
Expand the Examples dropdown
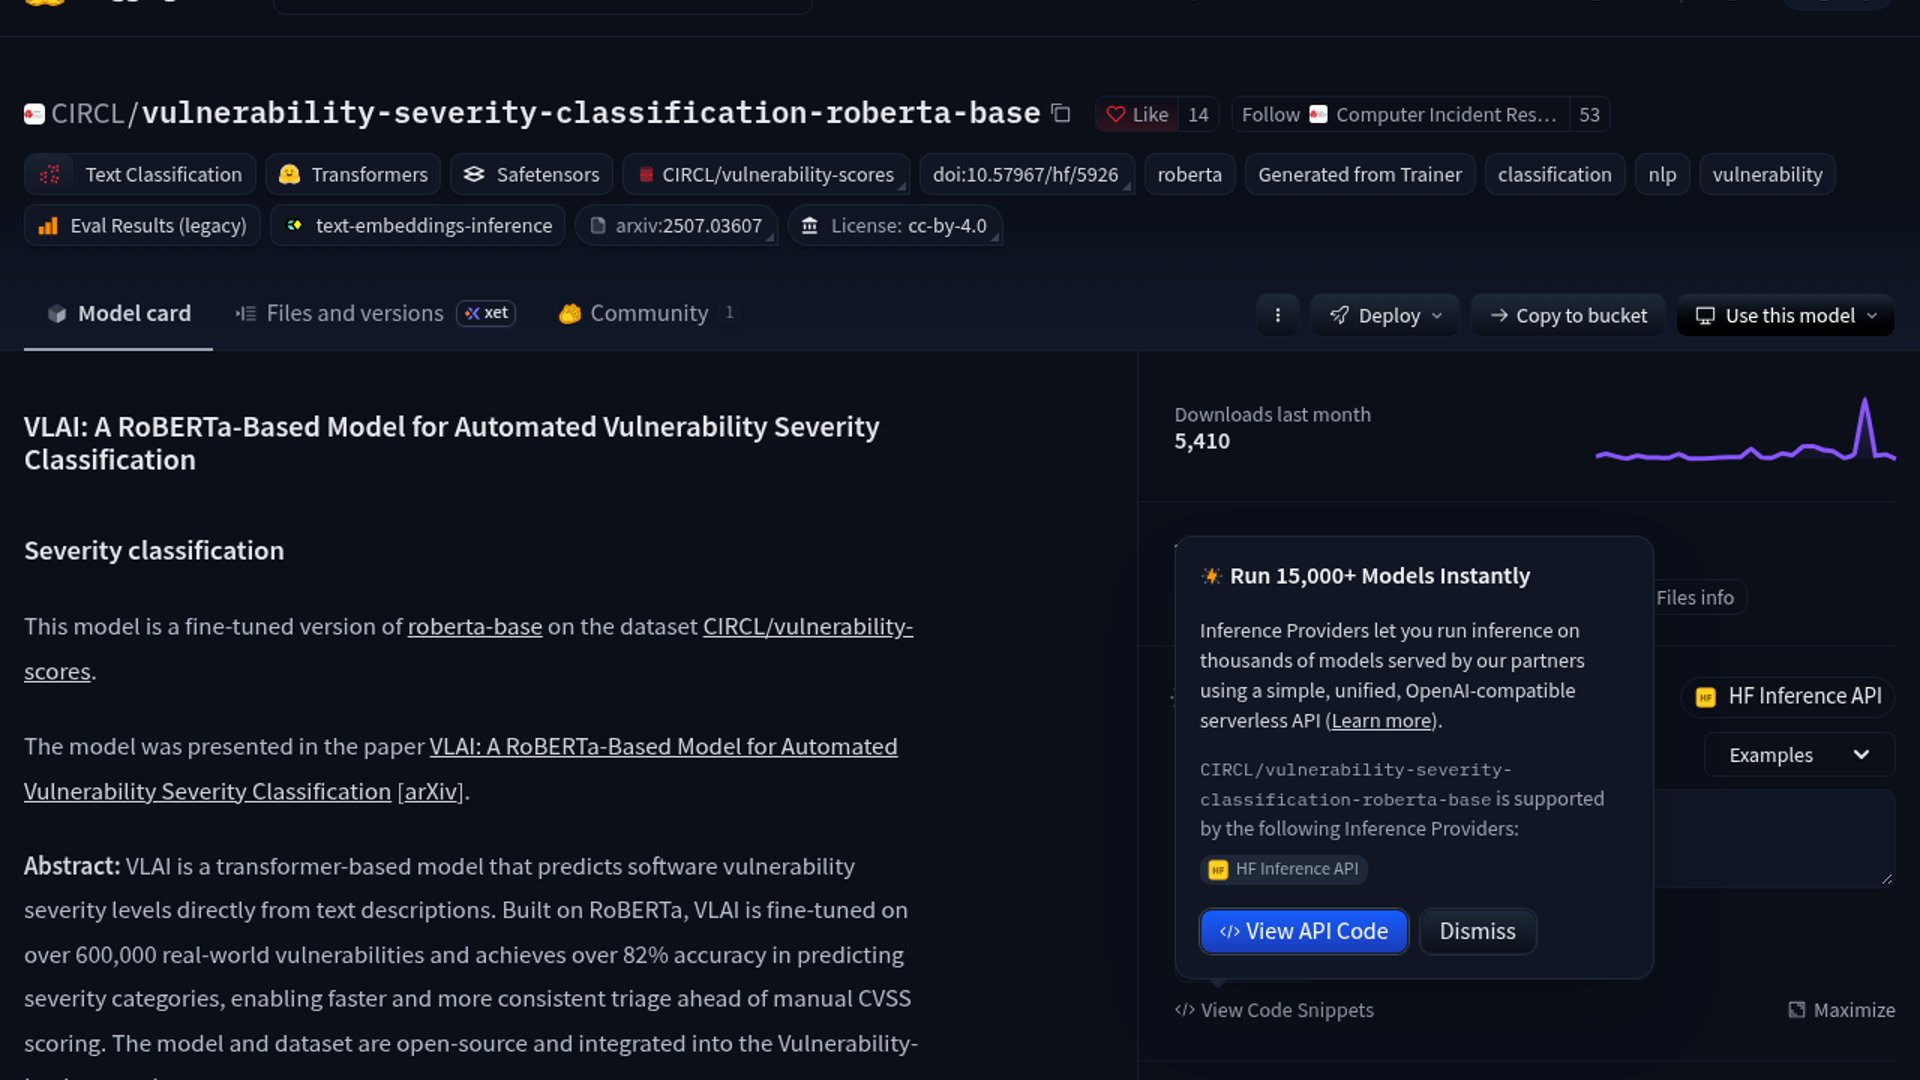(1799, 755)
